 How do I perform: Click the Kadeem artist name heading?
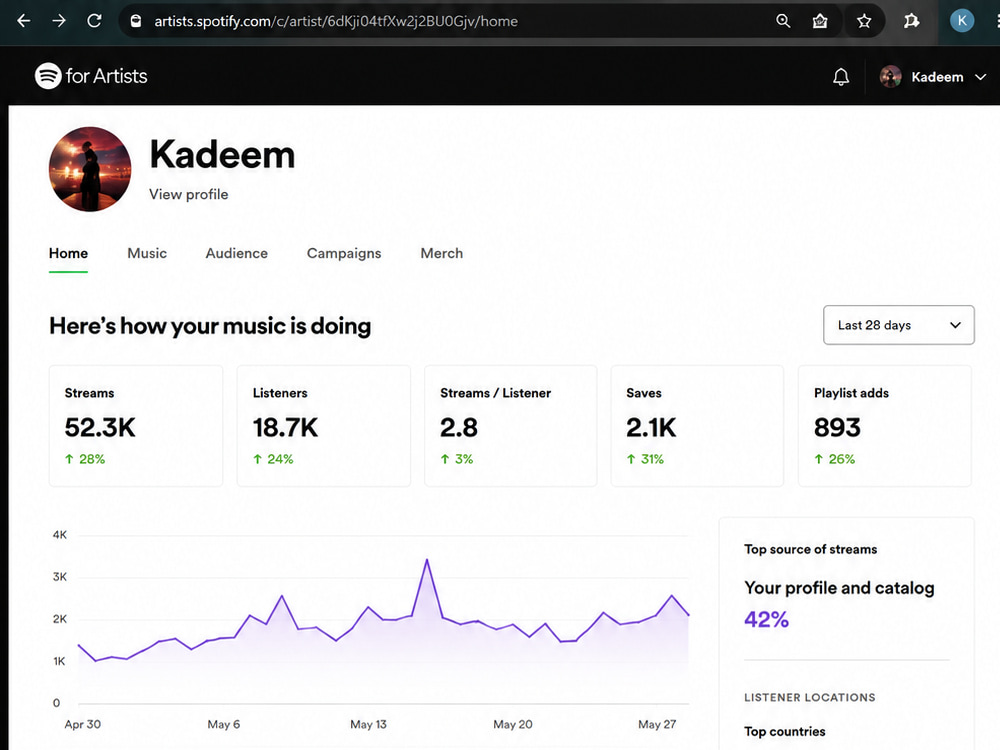pos(222,155)
